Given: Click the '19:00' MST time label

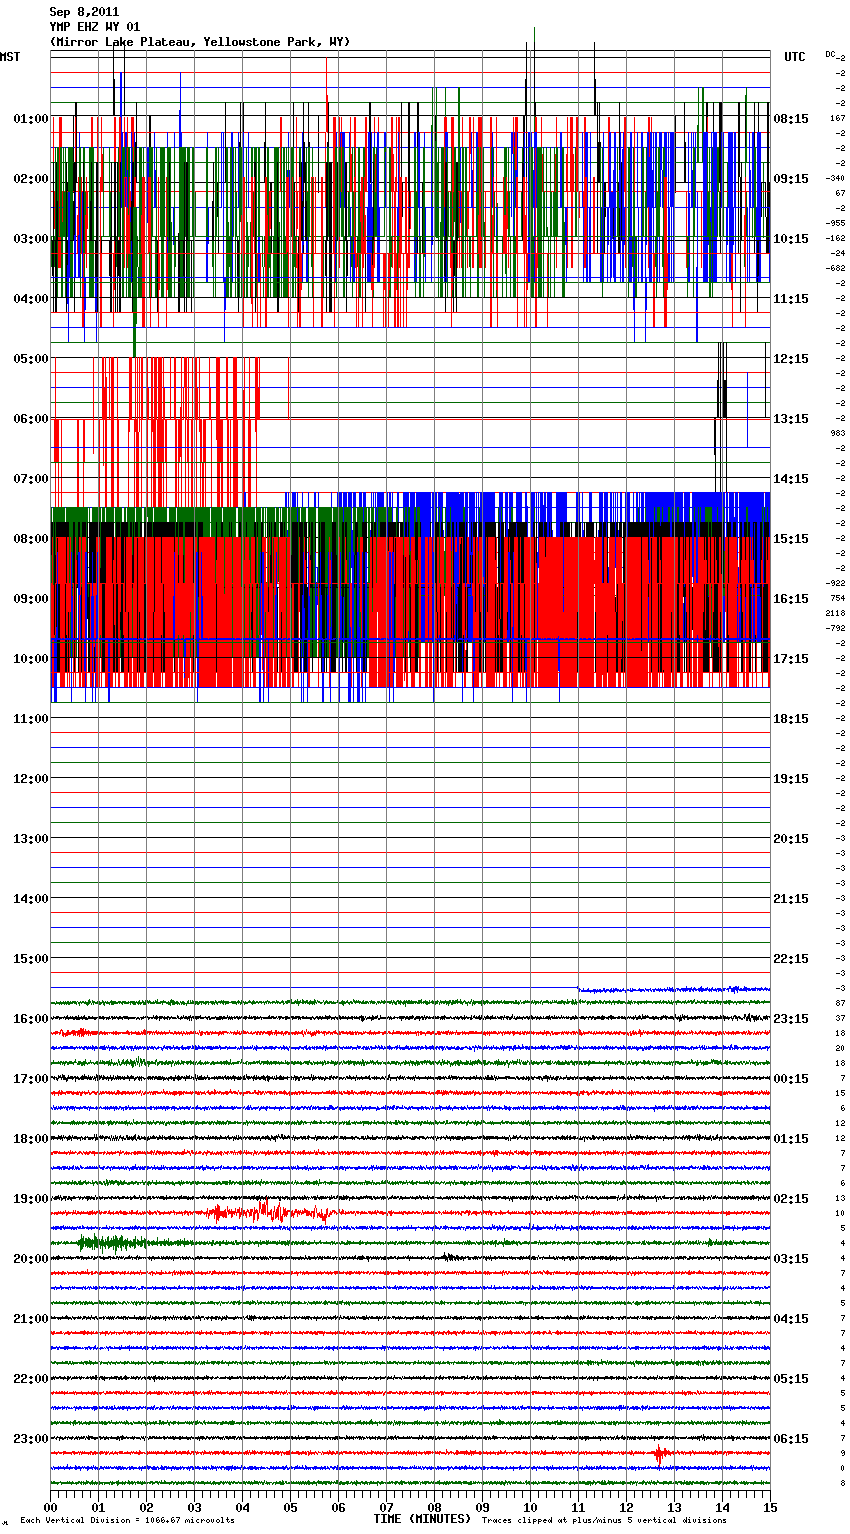Looking at the screenshot, I should coord(31,1198).
